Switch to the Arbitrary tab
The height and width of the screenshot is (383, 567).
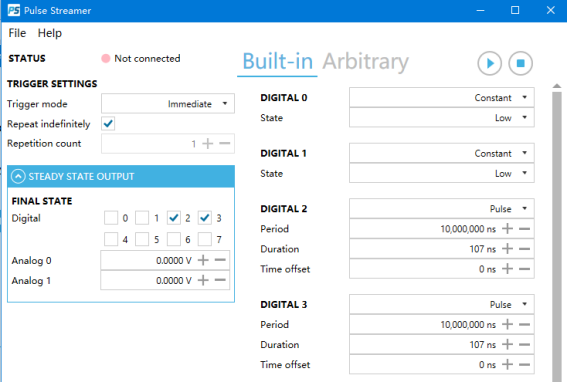[x=366, y=61]
